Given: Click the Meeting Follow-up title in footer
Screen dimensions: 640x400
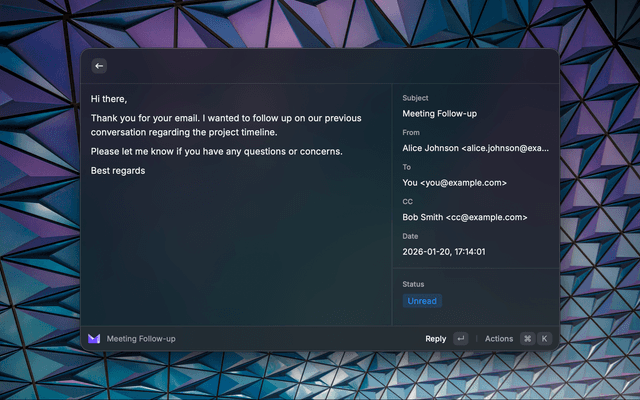Looking at the screenshot, I should point(141,339).
